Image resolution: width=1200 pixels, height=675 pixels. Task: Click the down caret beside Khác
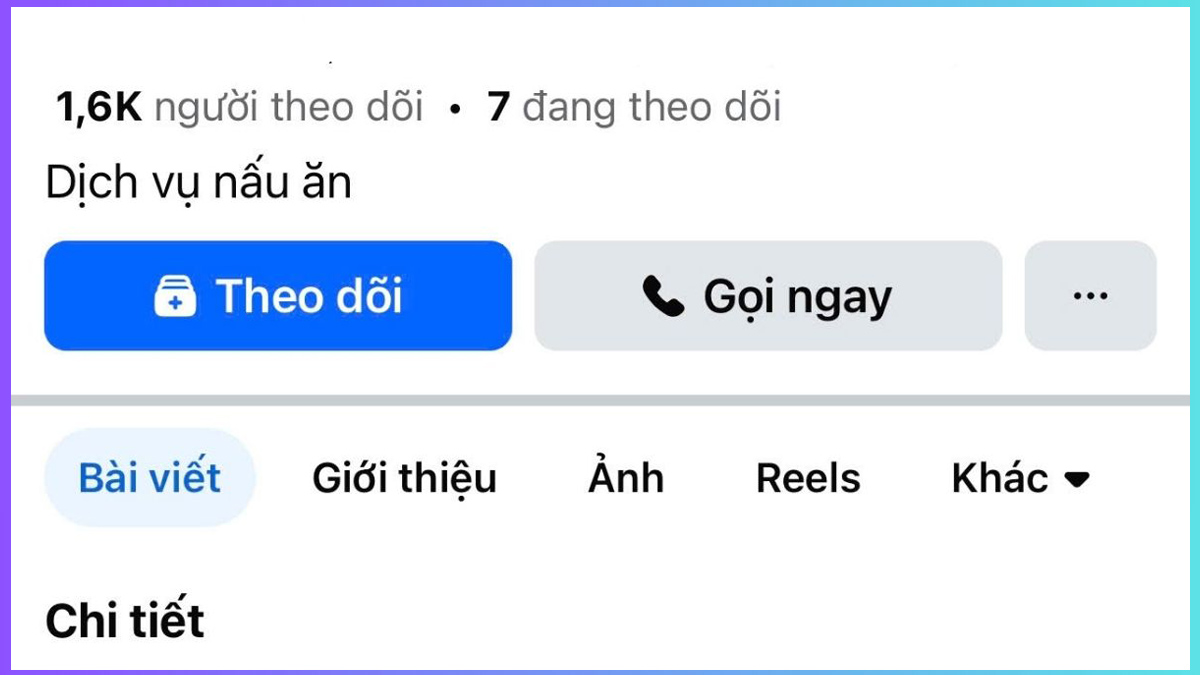tap(1076, 480)
